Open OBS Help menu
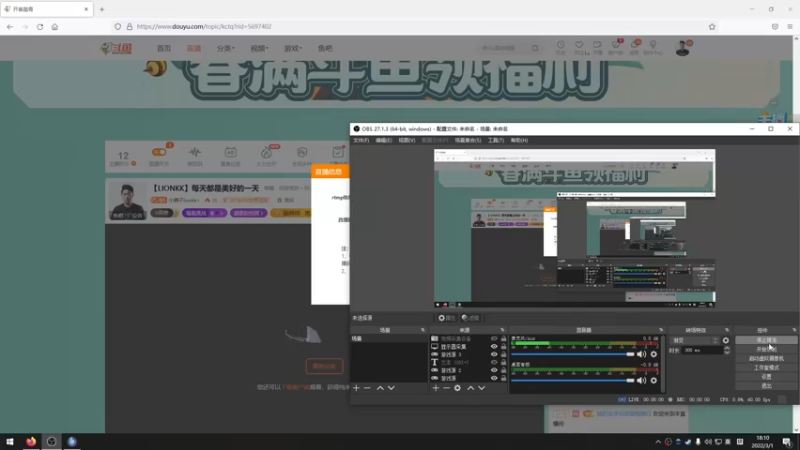The width and height of the screenshot is (800, 450). click(x=519, y=140)
